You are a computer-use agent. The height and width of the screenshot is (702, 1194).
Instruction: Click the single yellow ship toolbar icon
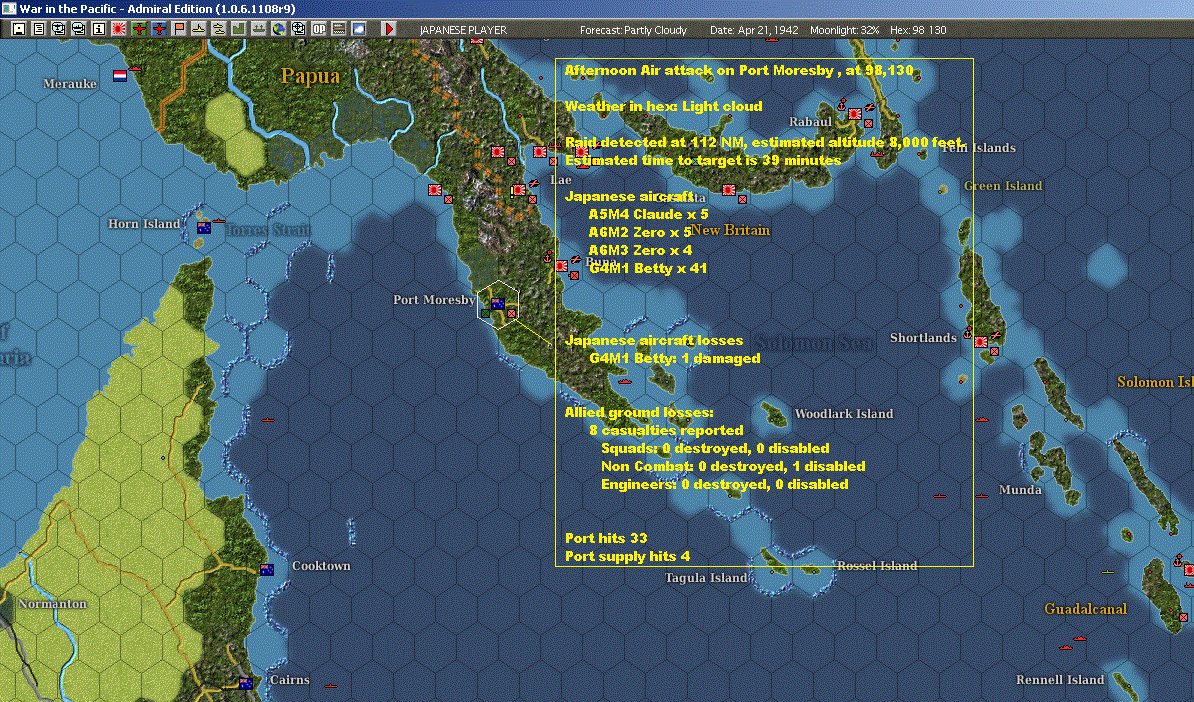199,29
